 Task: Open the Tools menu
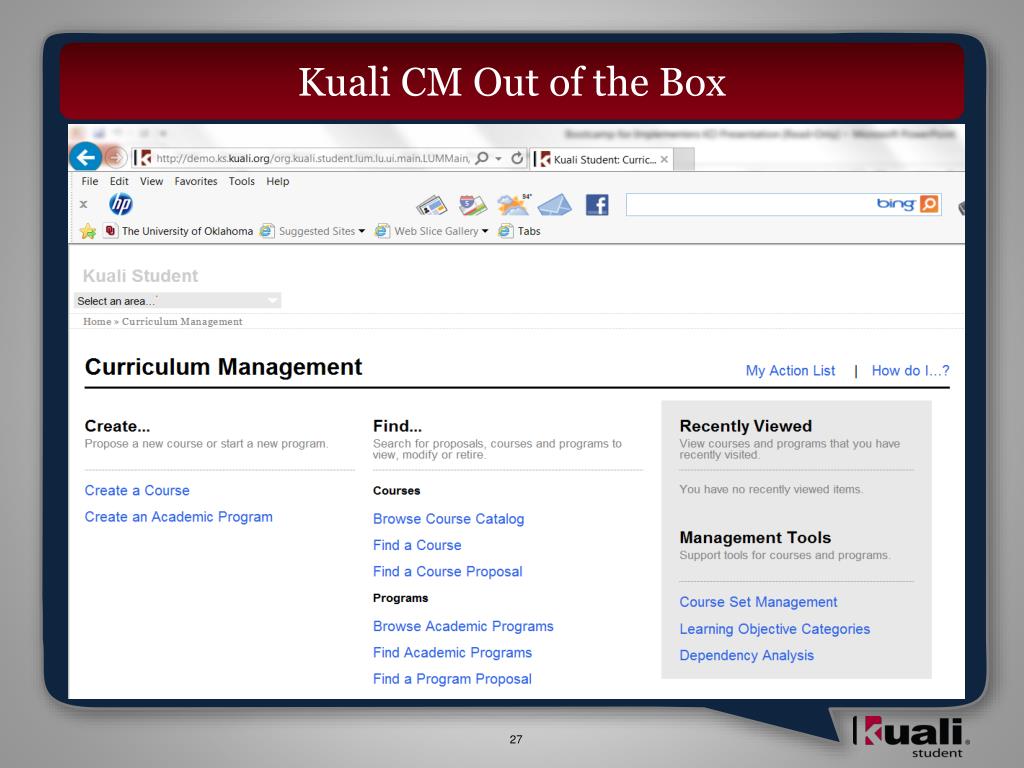(x=242, y=182)
